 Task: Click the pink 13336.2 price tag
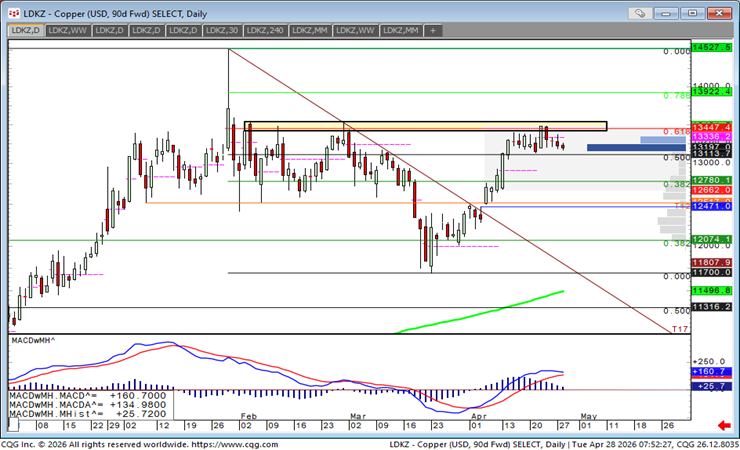pos(711,137)
